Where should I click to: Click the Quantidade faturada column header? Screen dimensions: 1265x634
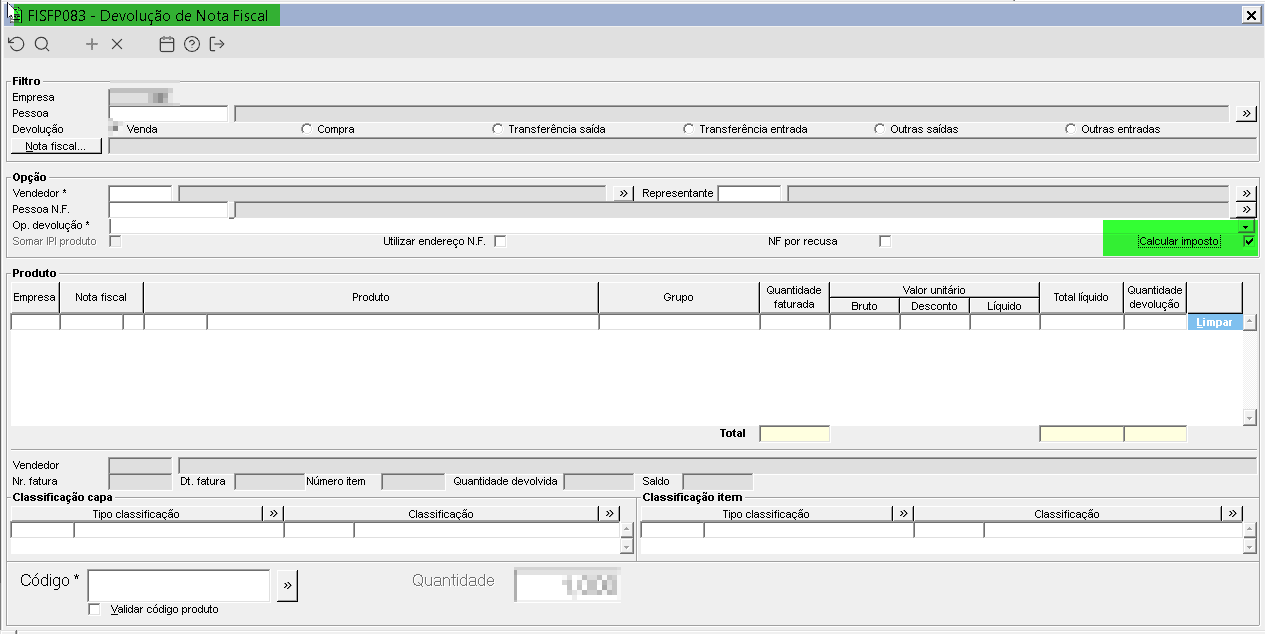click(795, 297)
